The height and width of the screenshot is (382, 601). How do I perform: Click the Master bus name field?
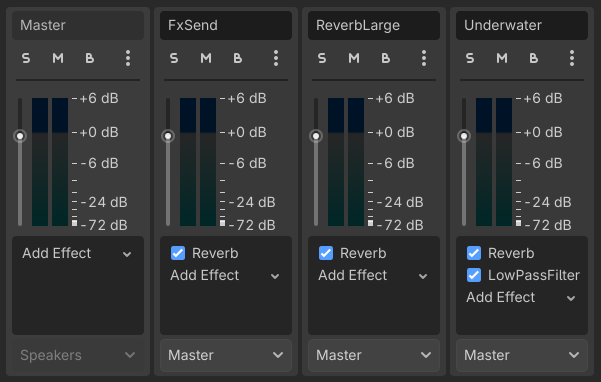coord(78,25)
